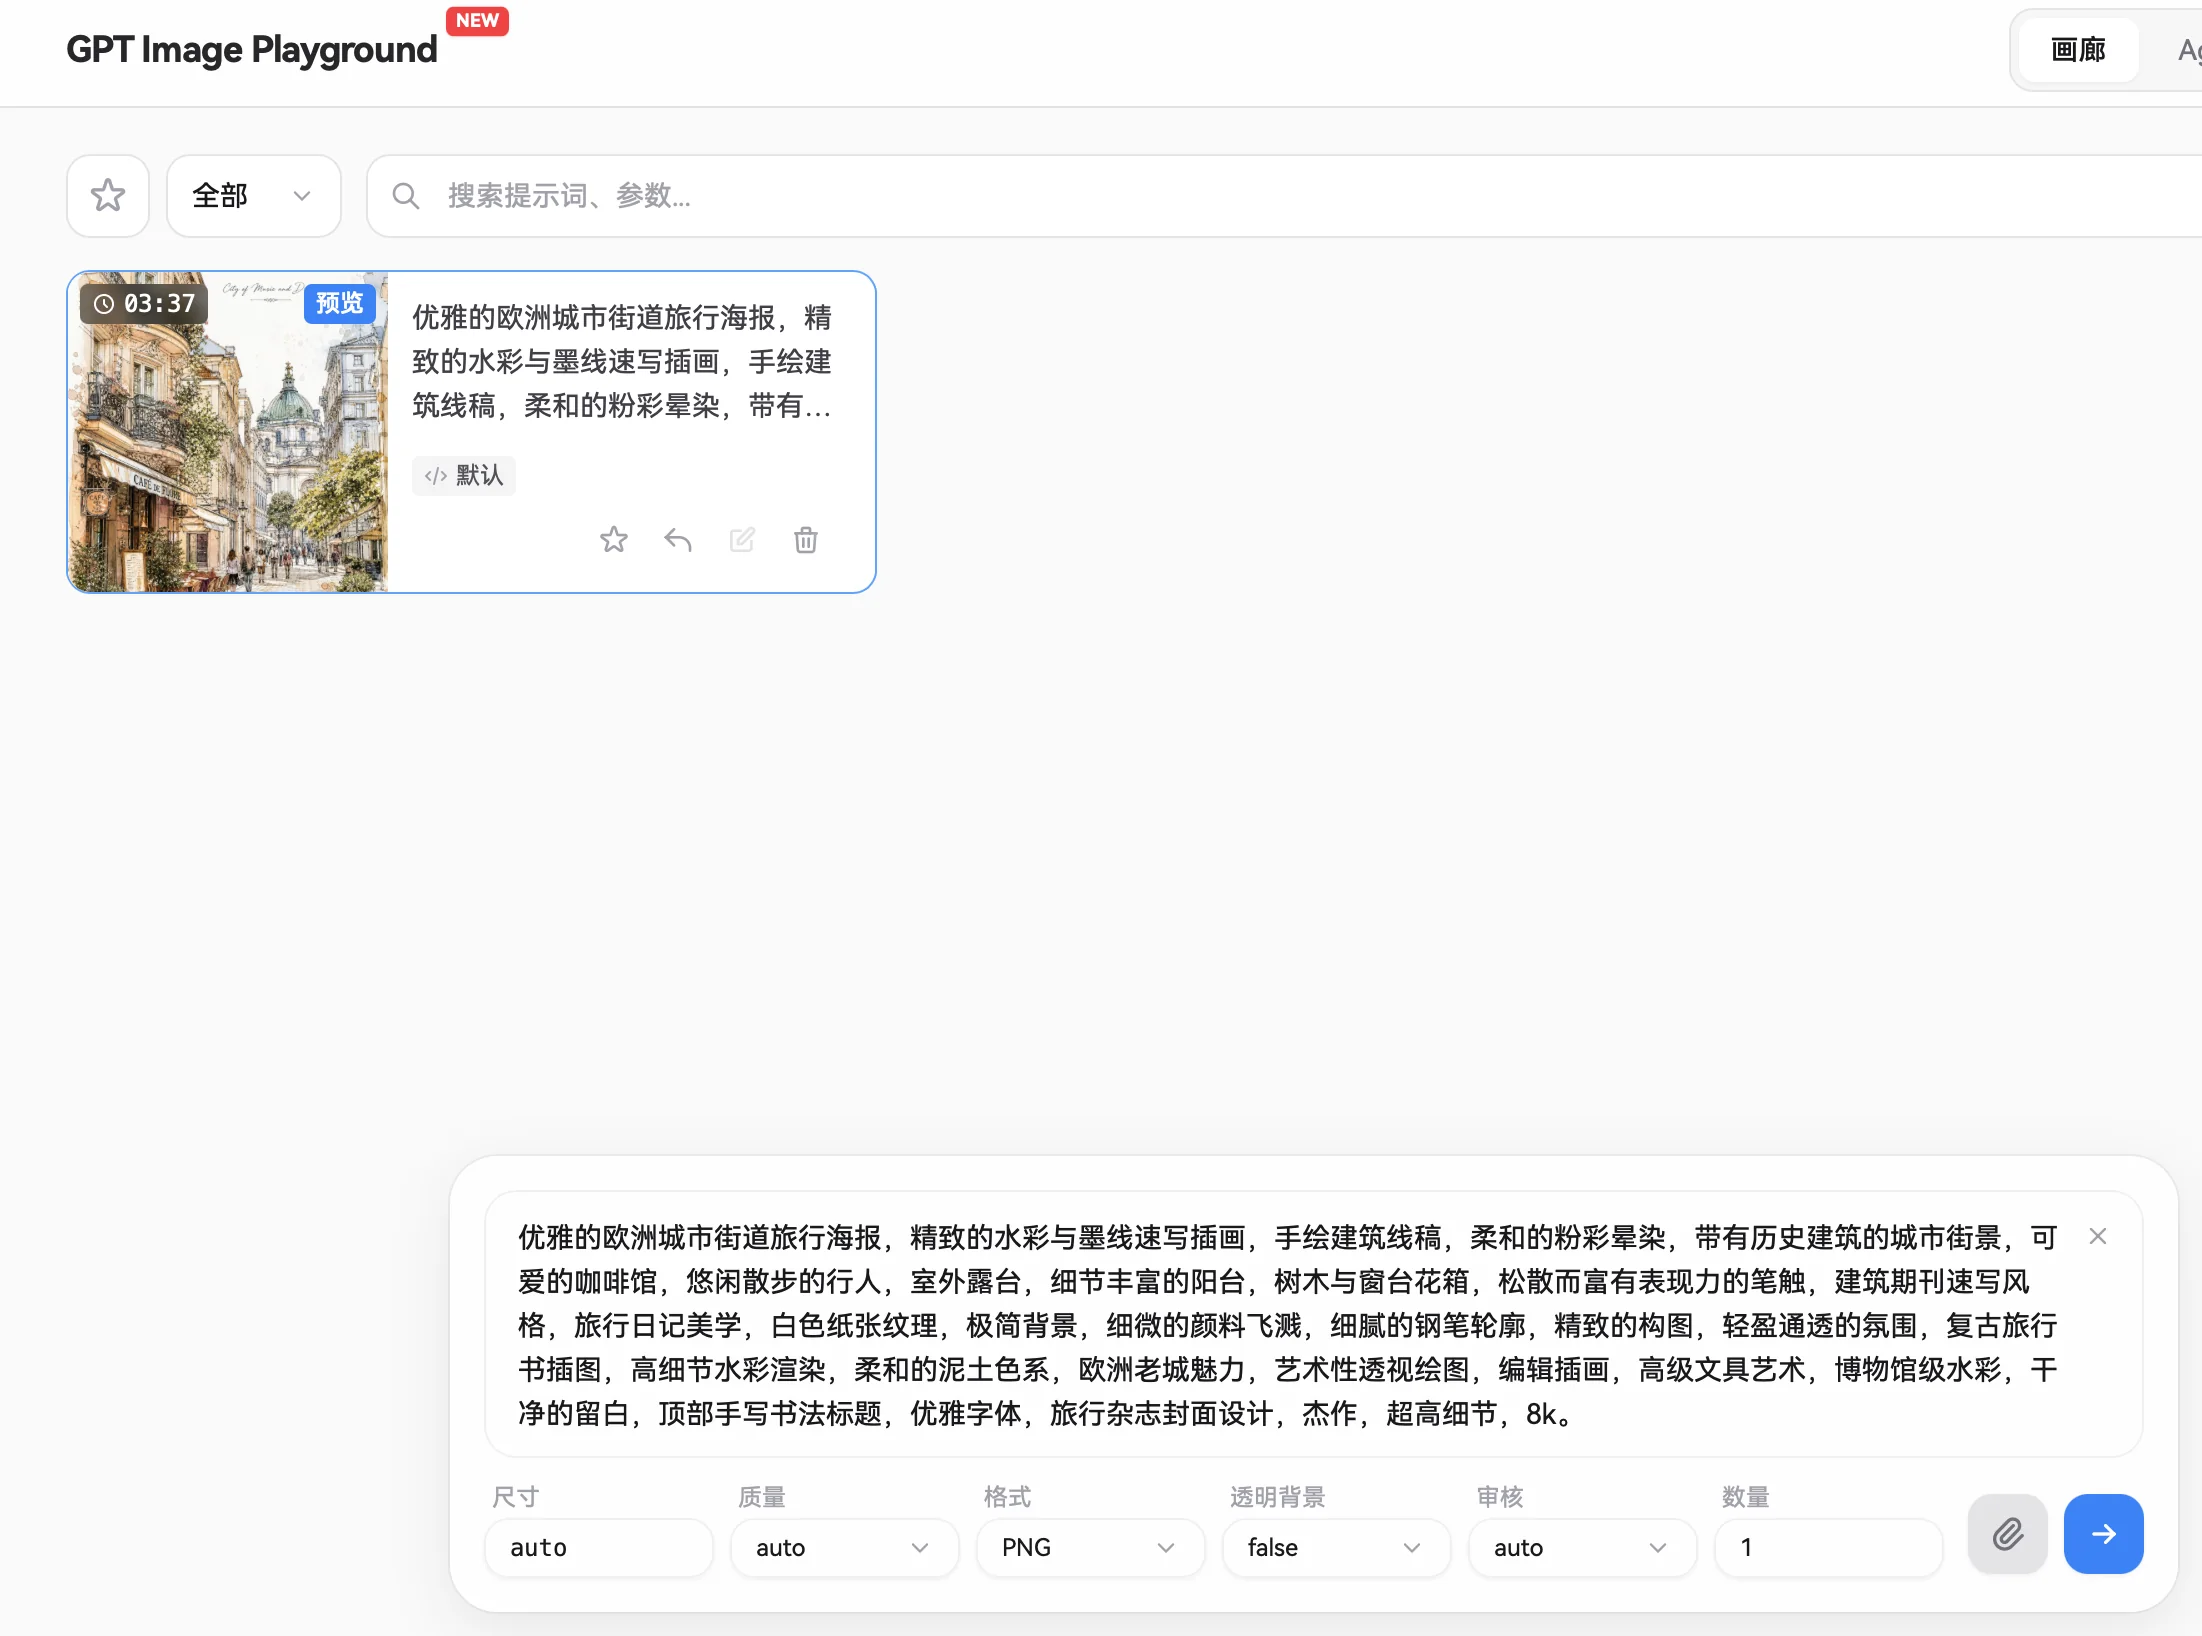Open the 格式 PNG format dropdown
2202x1636 pixels.
[x=1091, y=1548]
